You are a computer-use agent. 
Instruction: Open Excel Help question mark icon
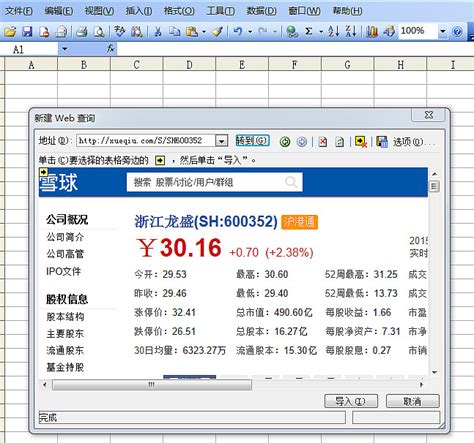tap(457, 32)
